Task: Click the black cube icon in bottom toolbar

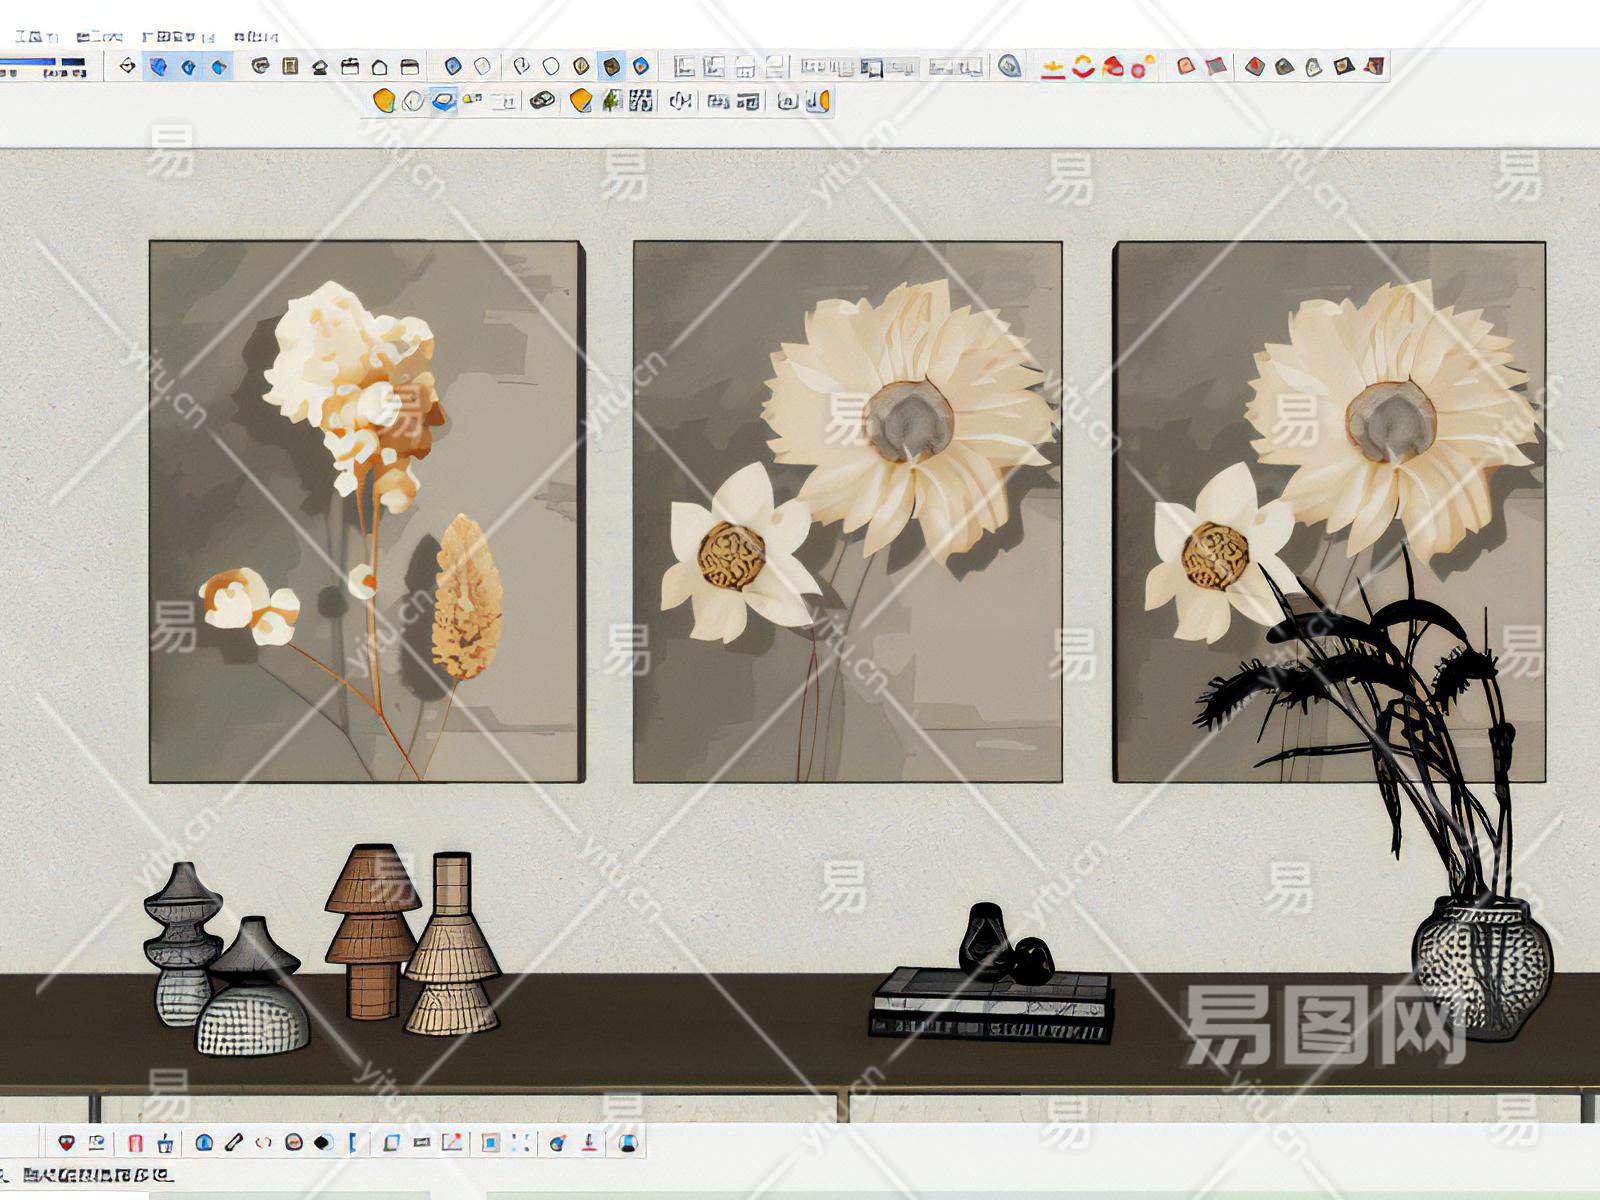Action: point(323,1142)
